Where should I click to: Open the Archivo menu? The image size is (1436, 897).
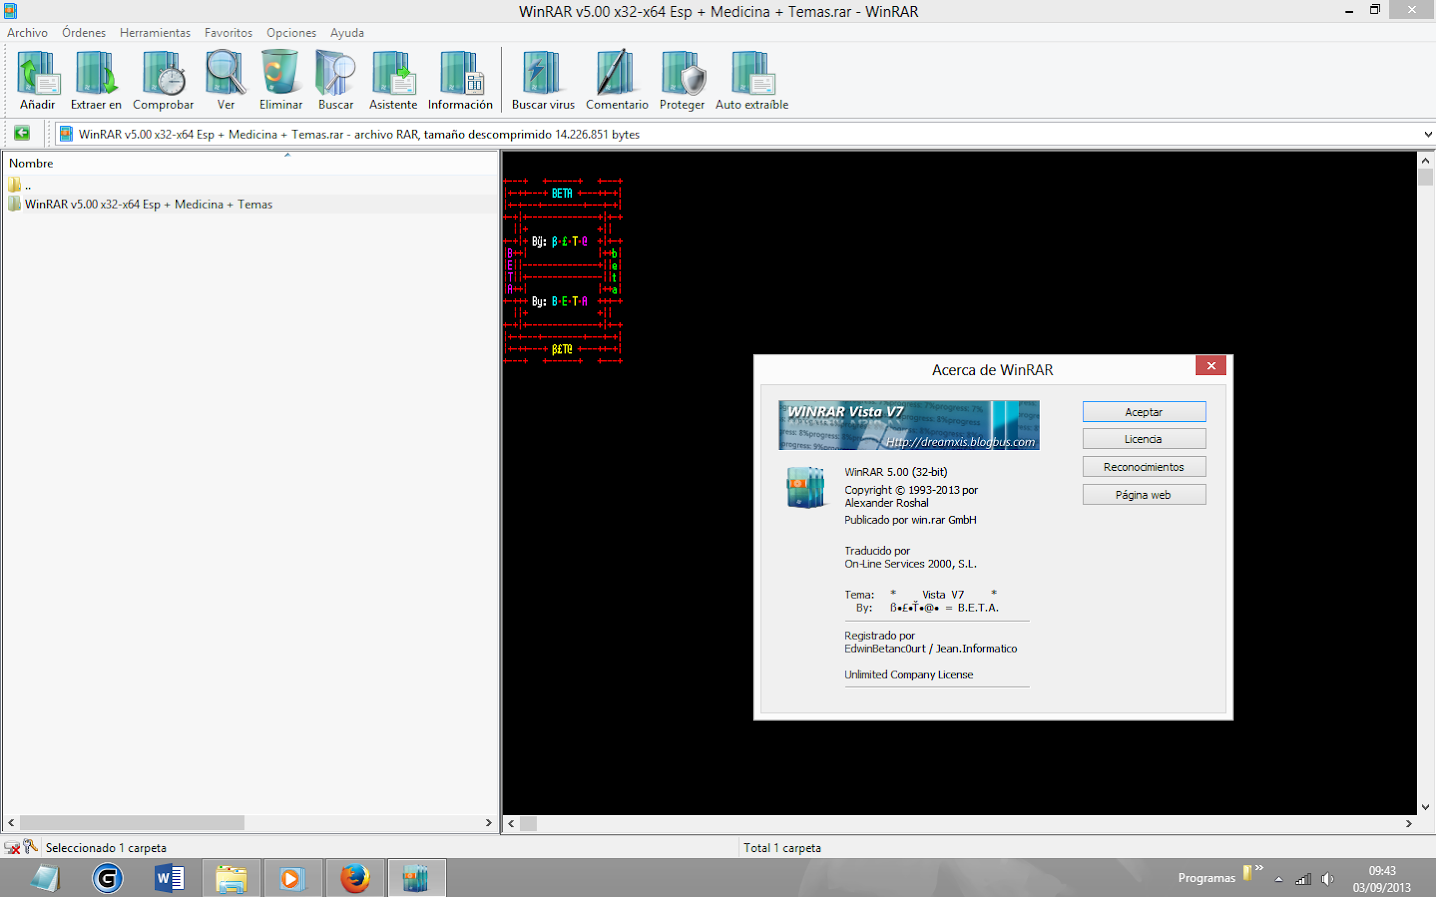click(27, 33)
